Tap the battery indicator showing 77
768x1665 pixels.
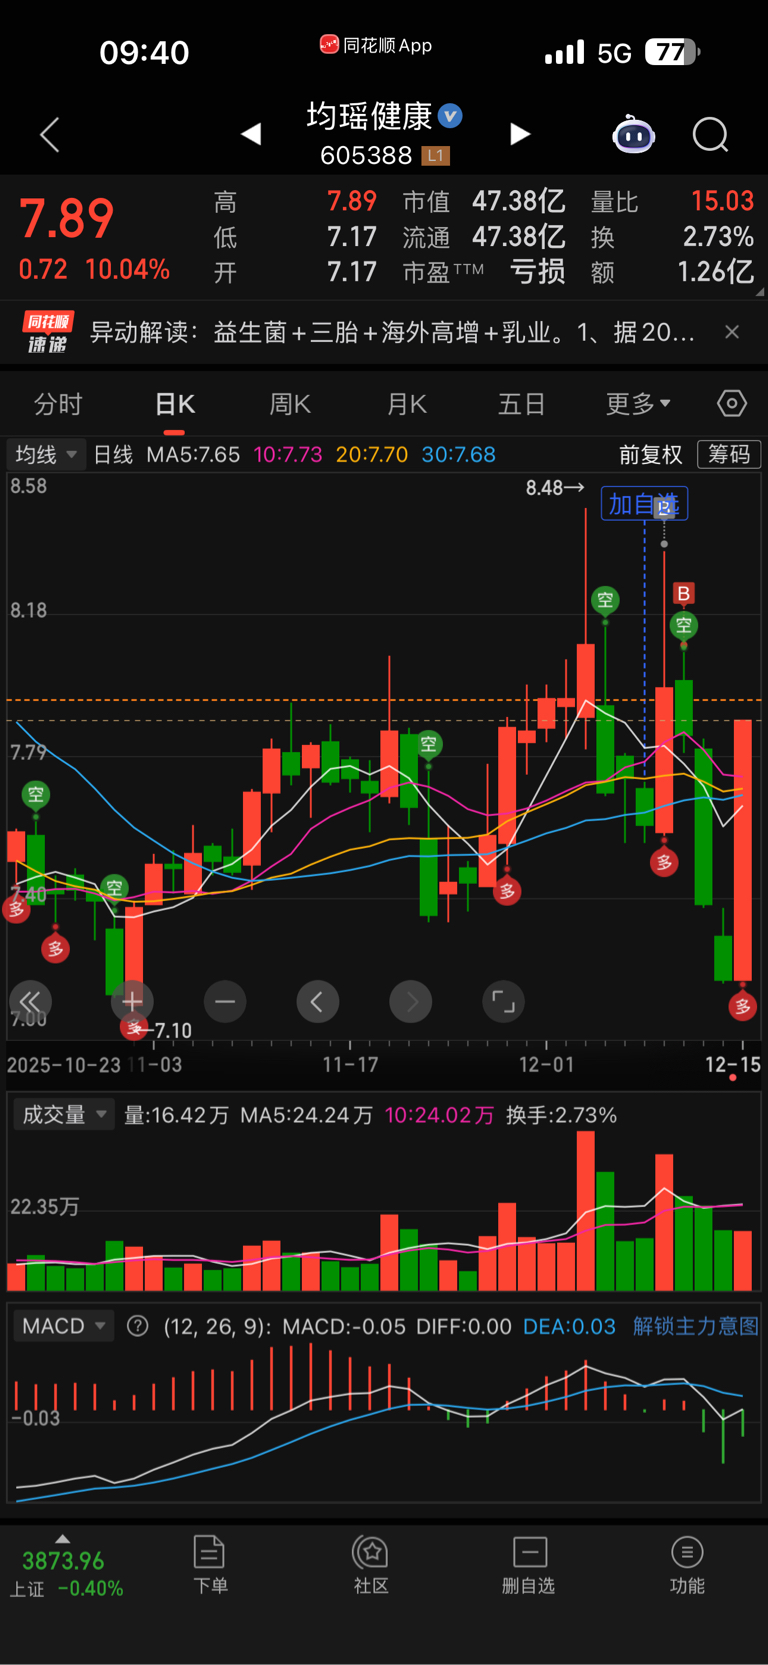[x=672, y=52]
